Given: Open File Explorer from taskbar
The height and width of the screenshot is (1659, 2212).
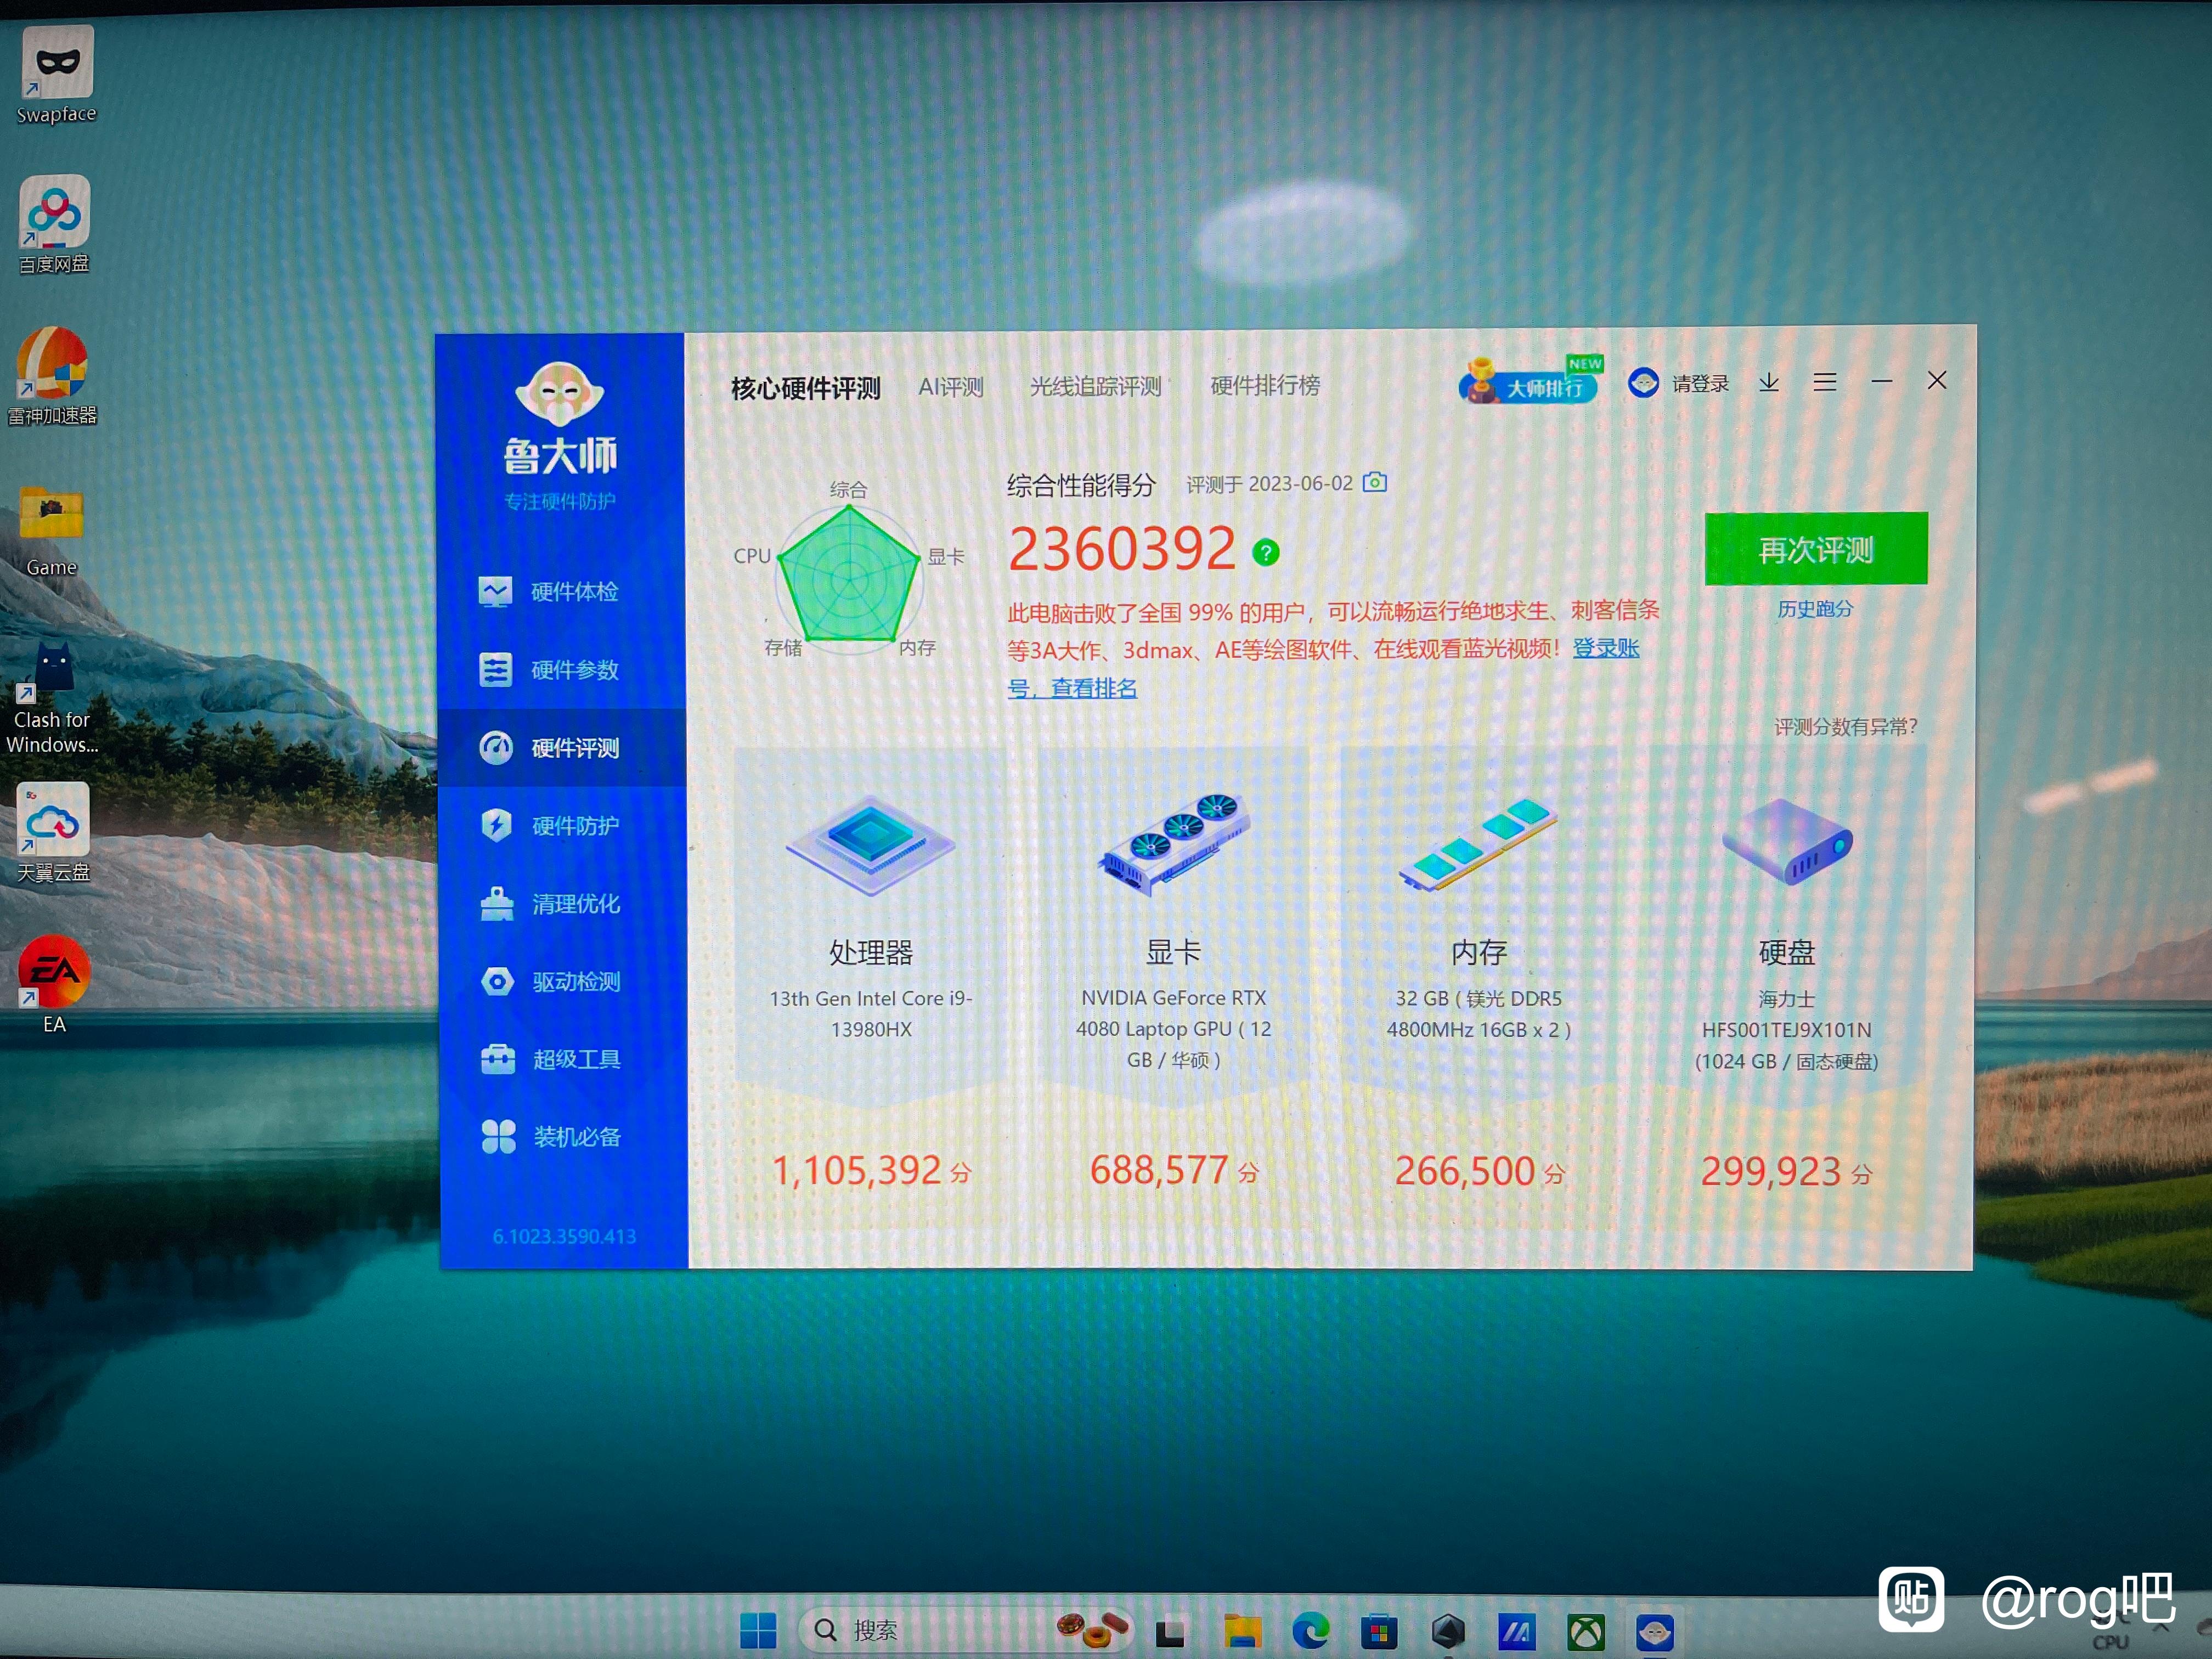Looking at the screenshot, I should 1243,1632.
